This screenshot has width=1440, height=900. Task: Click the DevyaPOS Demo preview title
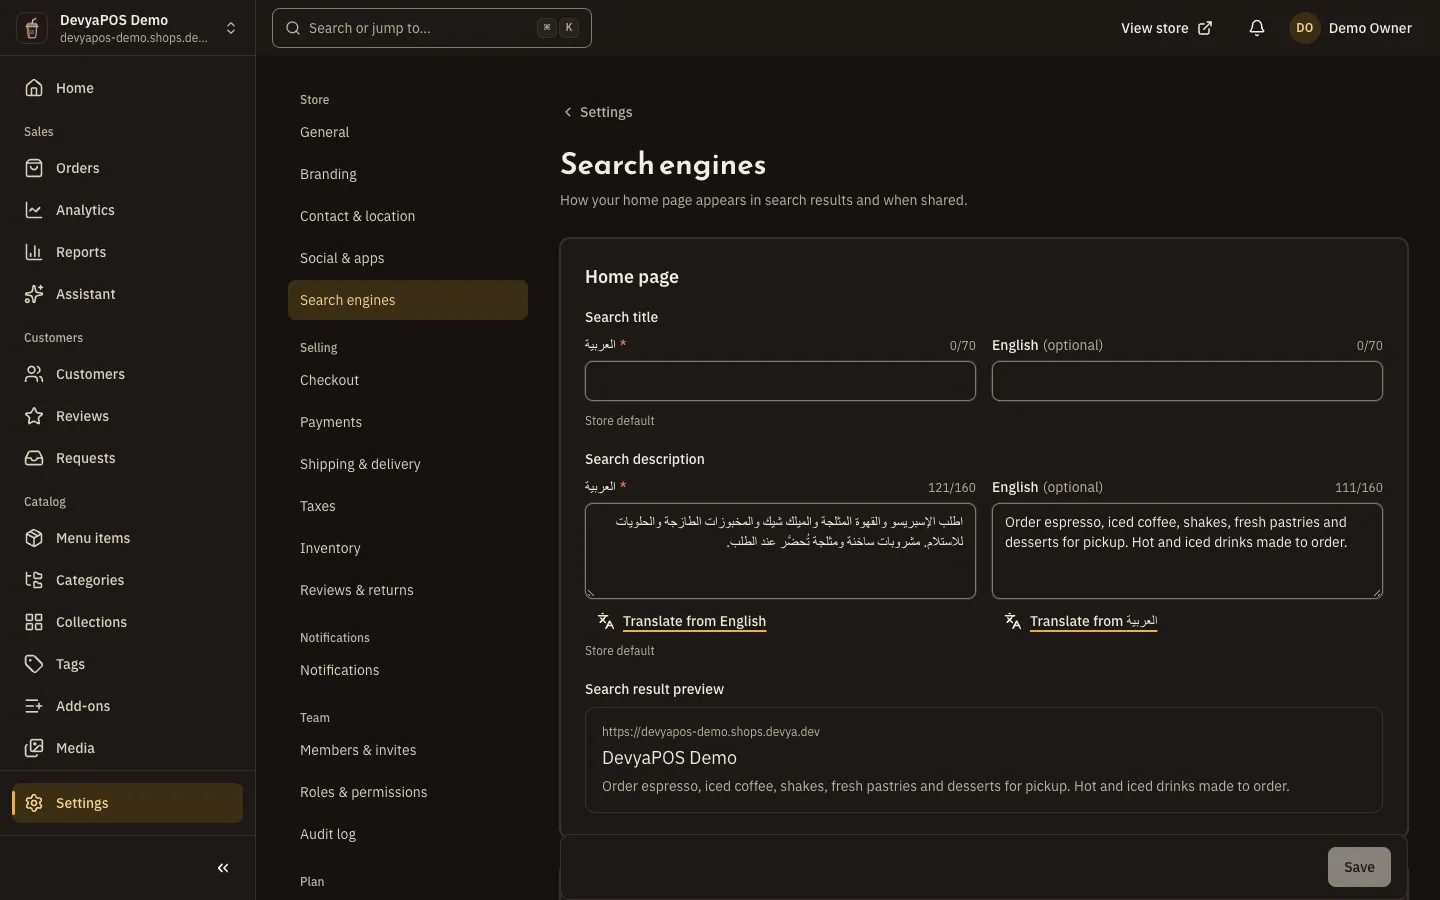click(x=669, y=758)
